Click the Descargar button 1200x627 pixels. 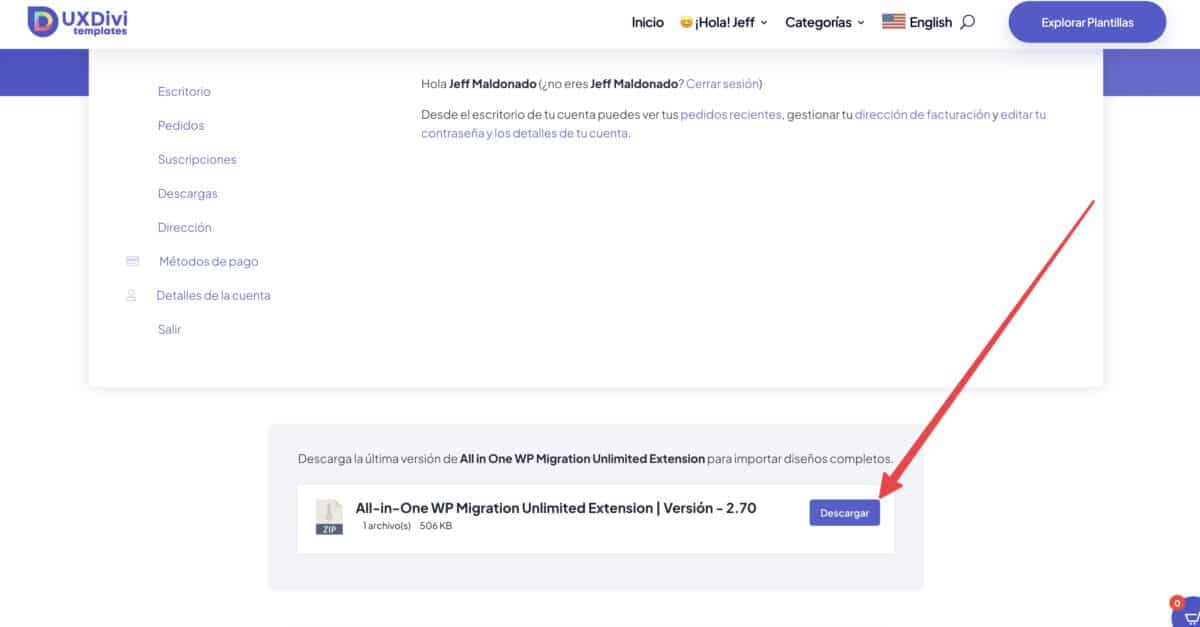(845, 513)
